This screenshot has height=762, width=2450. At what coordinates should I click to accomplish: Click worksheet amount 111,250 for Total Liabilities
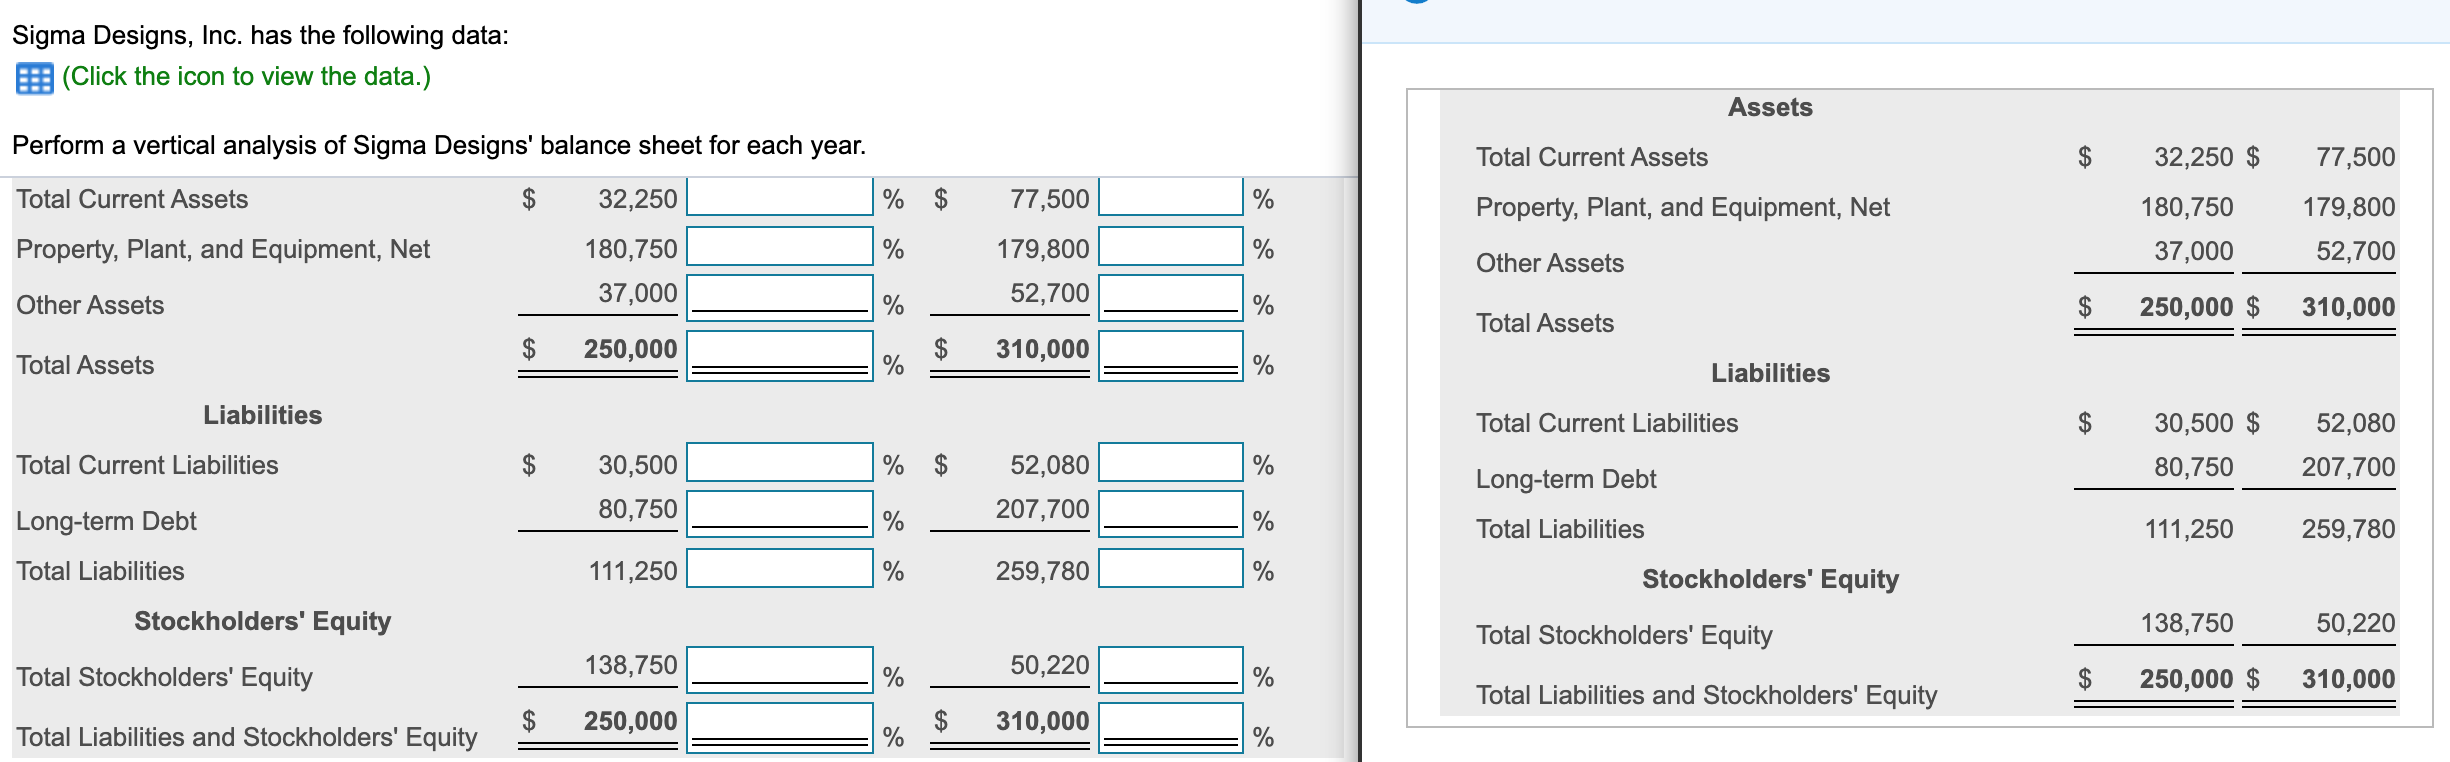tap(633, 571)
